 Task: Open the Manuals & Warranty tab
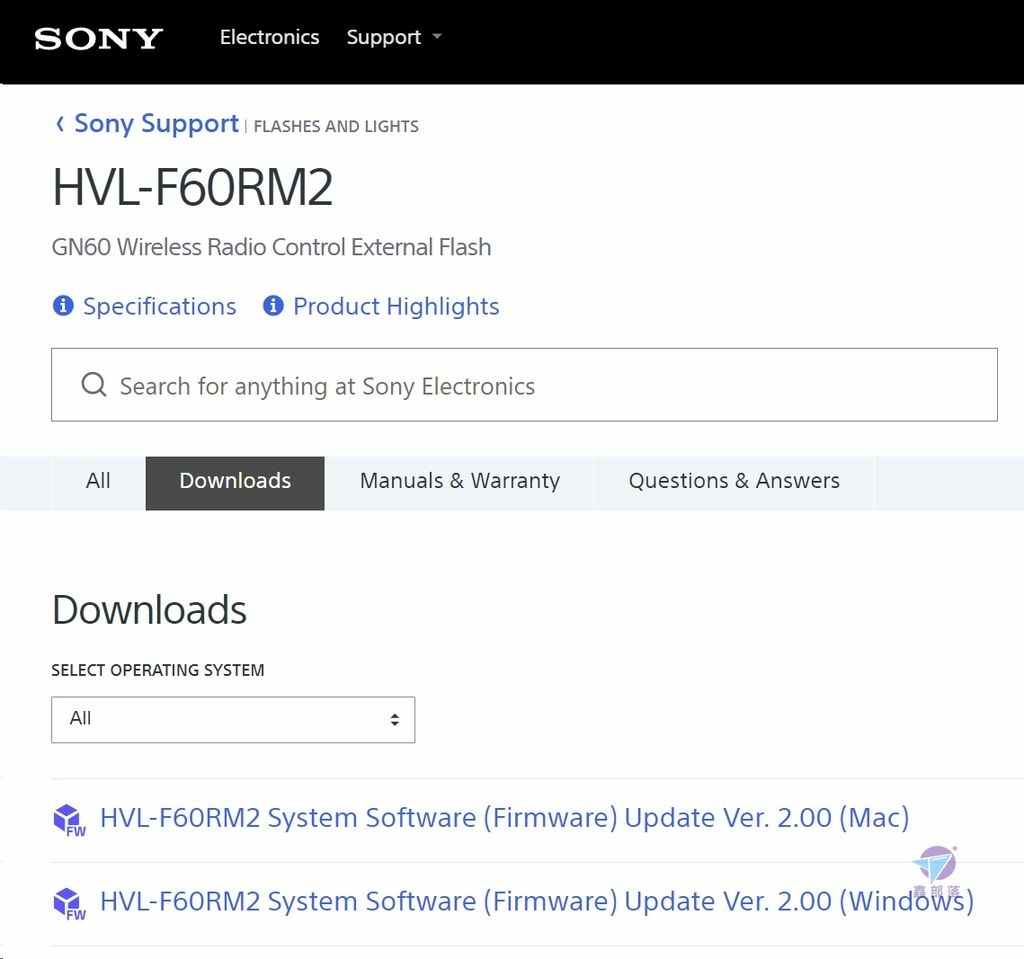click(x=460, y=483)
